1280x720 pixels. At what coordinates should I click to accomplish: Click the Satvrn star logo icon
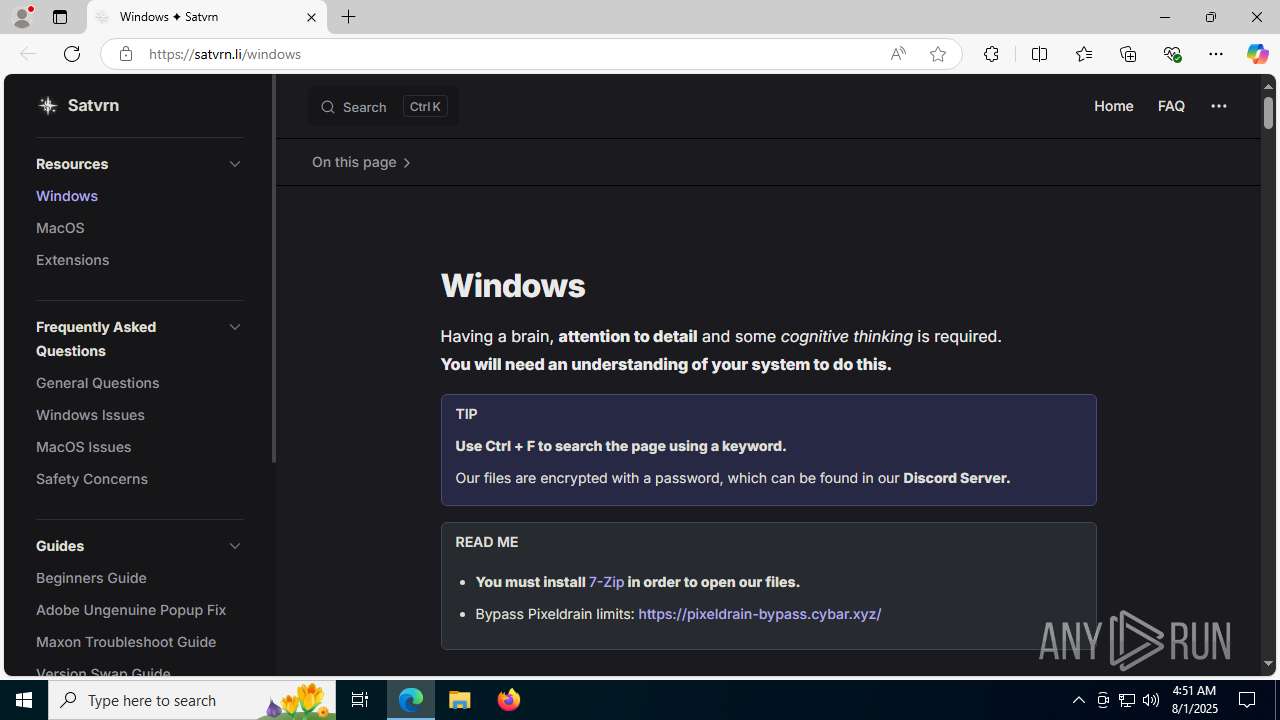pyautogui.click(x=47, y=105)
